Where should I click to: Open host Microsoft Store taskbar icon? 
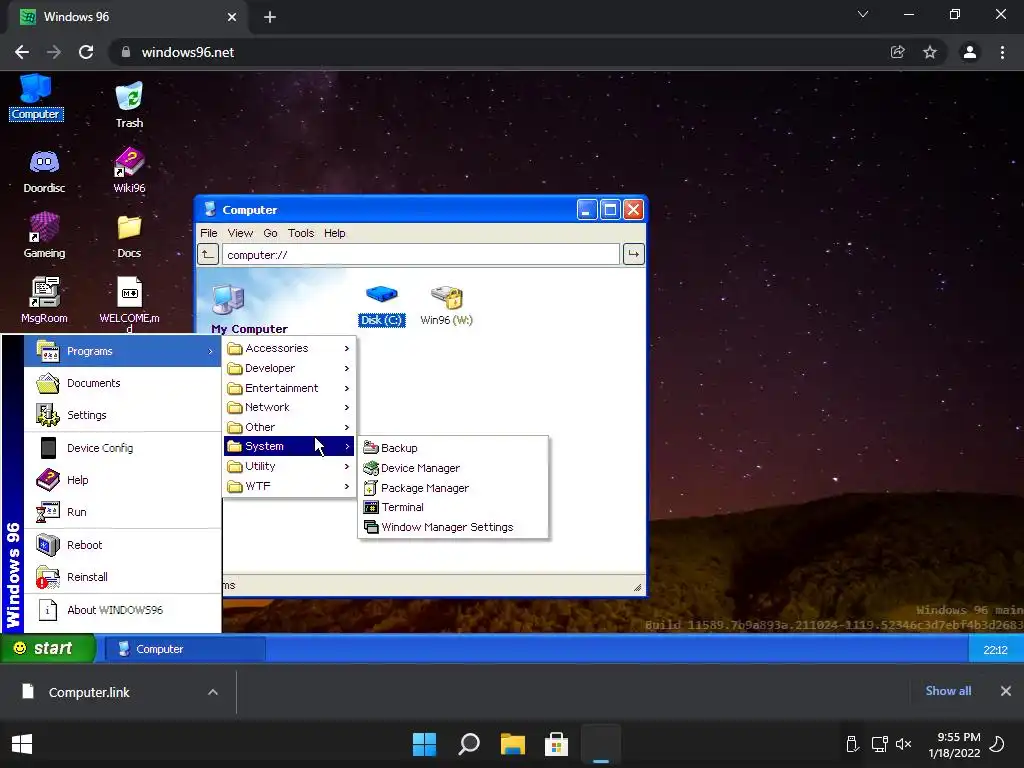556,744
